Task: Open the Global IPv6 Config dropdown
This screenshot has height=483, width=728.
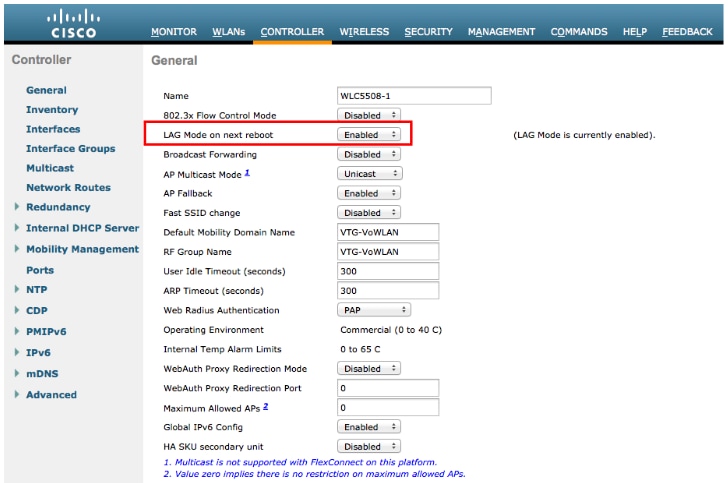Action: 369,427
